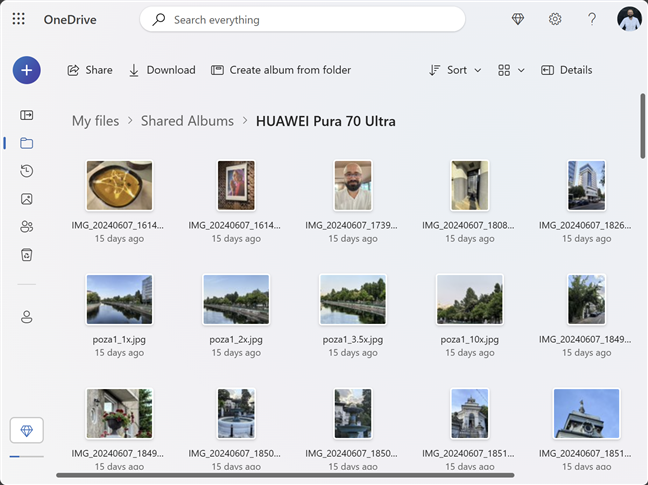Expand the sidebar navigation pane
648x485 pixels.
pyautogui.click(x=27, y=115)
